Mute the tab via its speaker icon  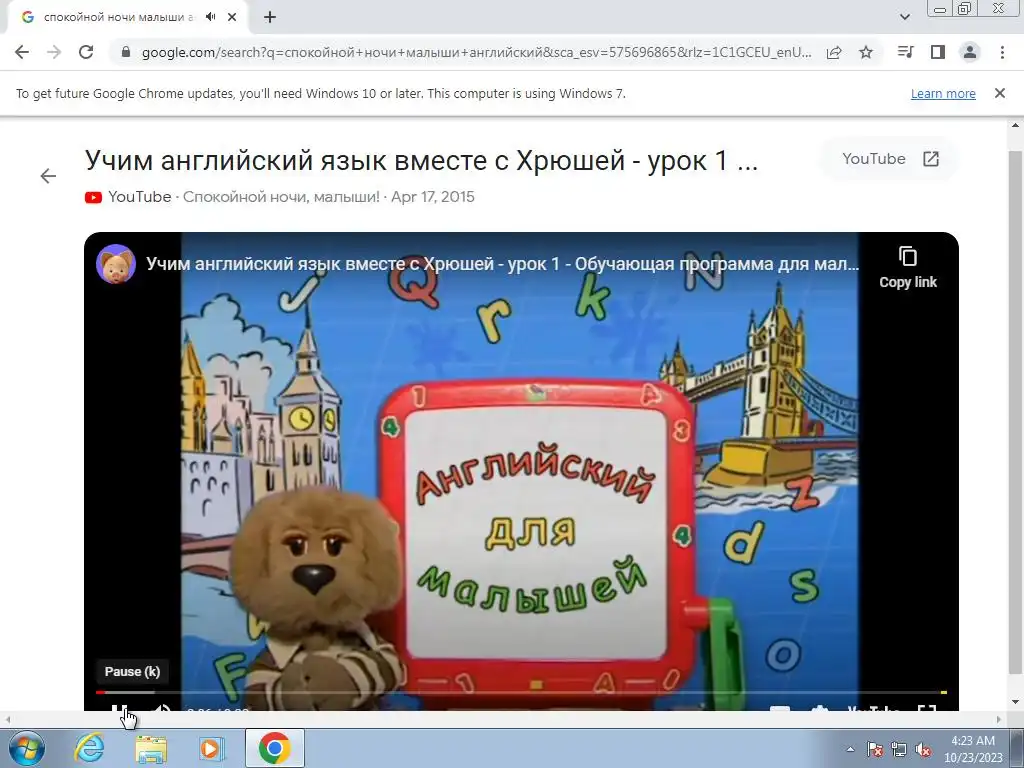[210, 17]
